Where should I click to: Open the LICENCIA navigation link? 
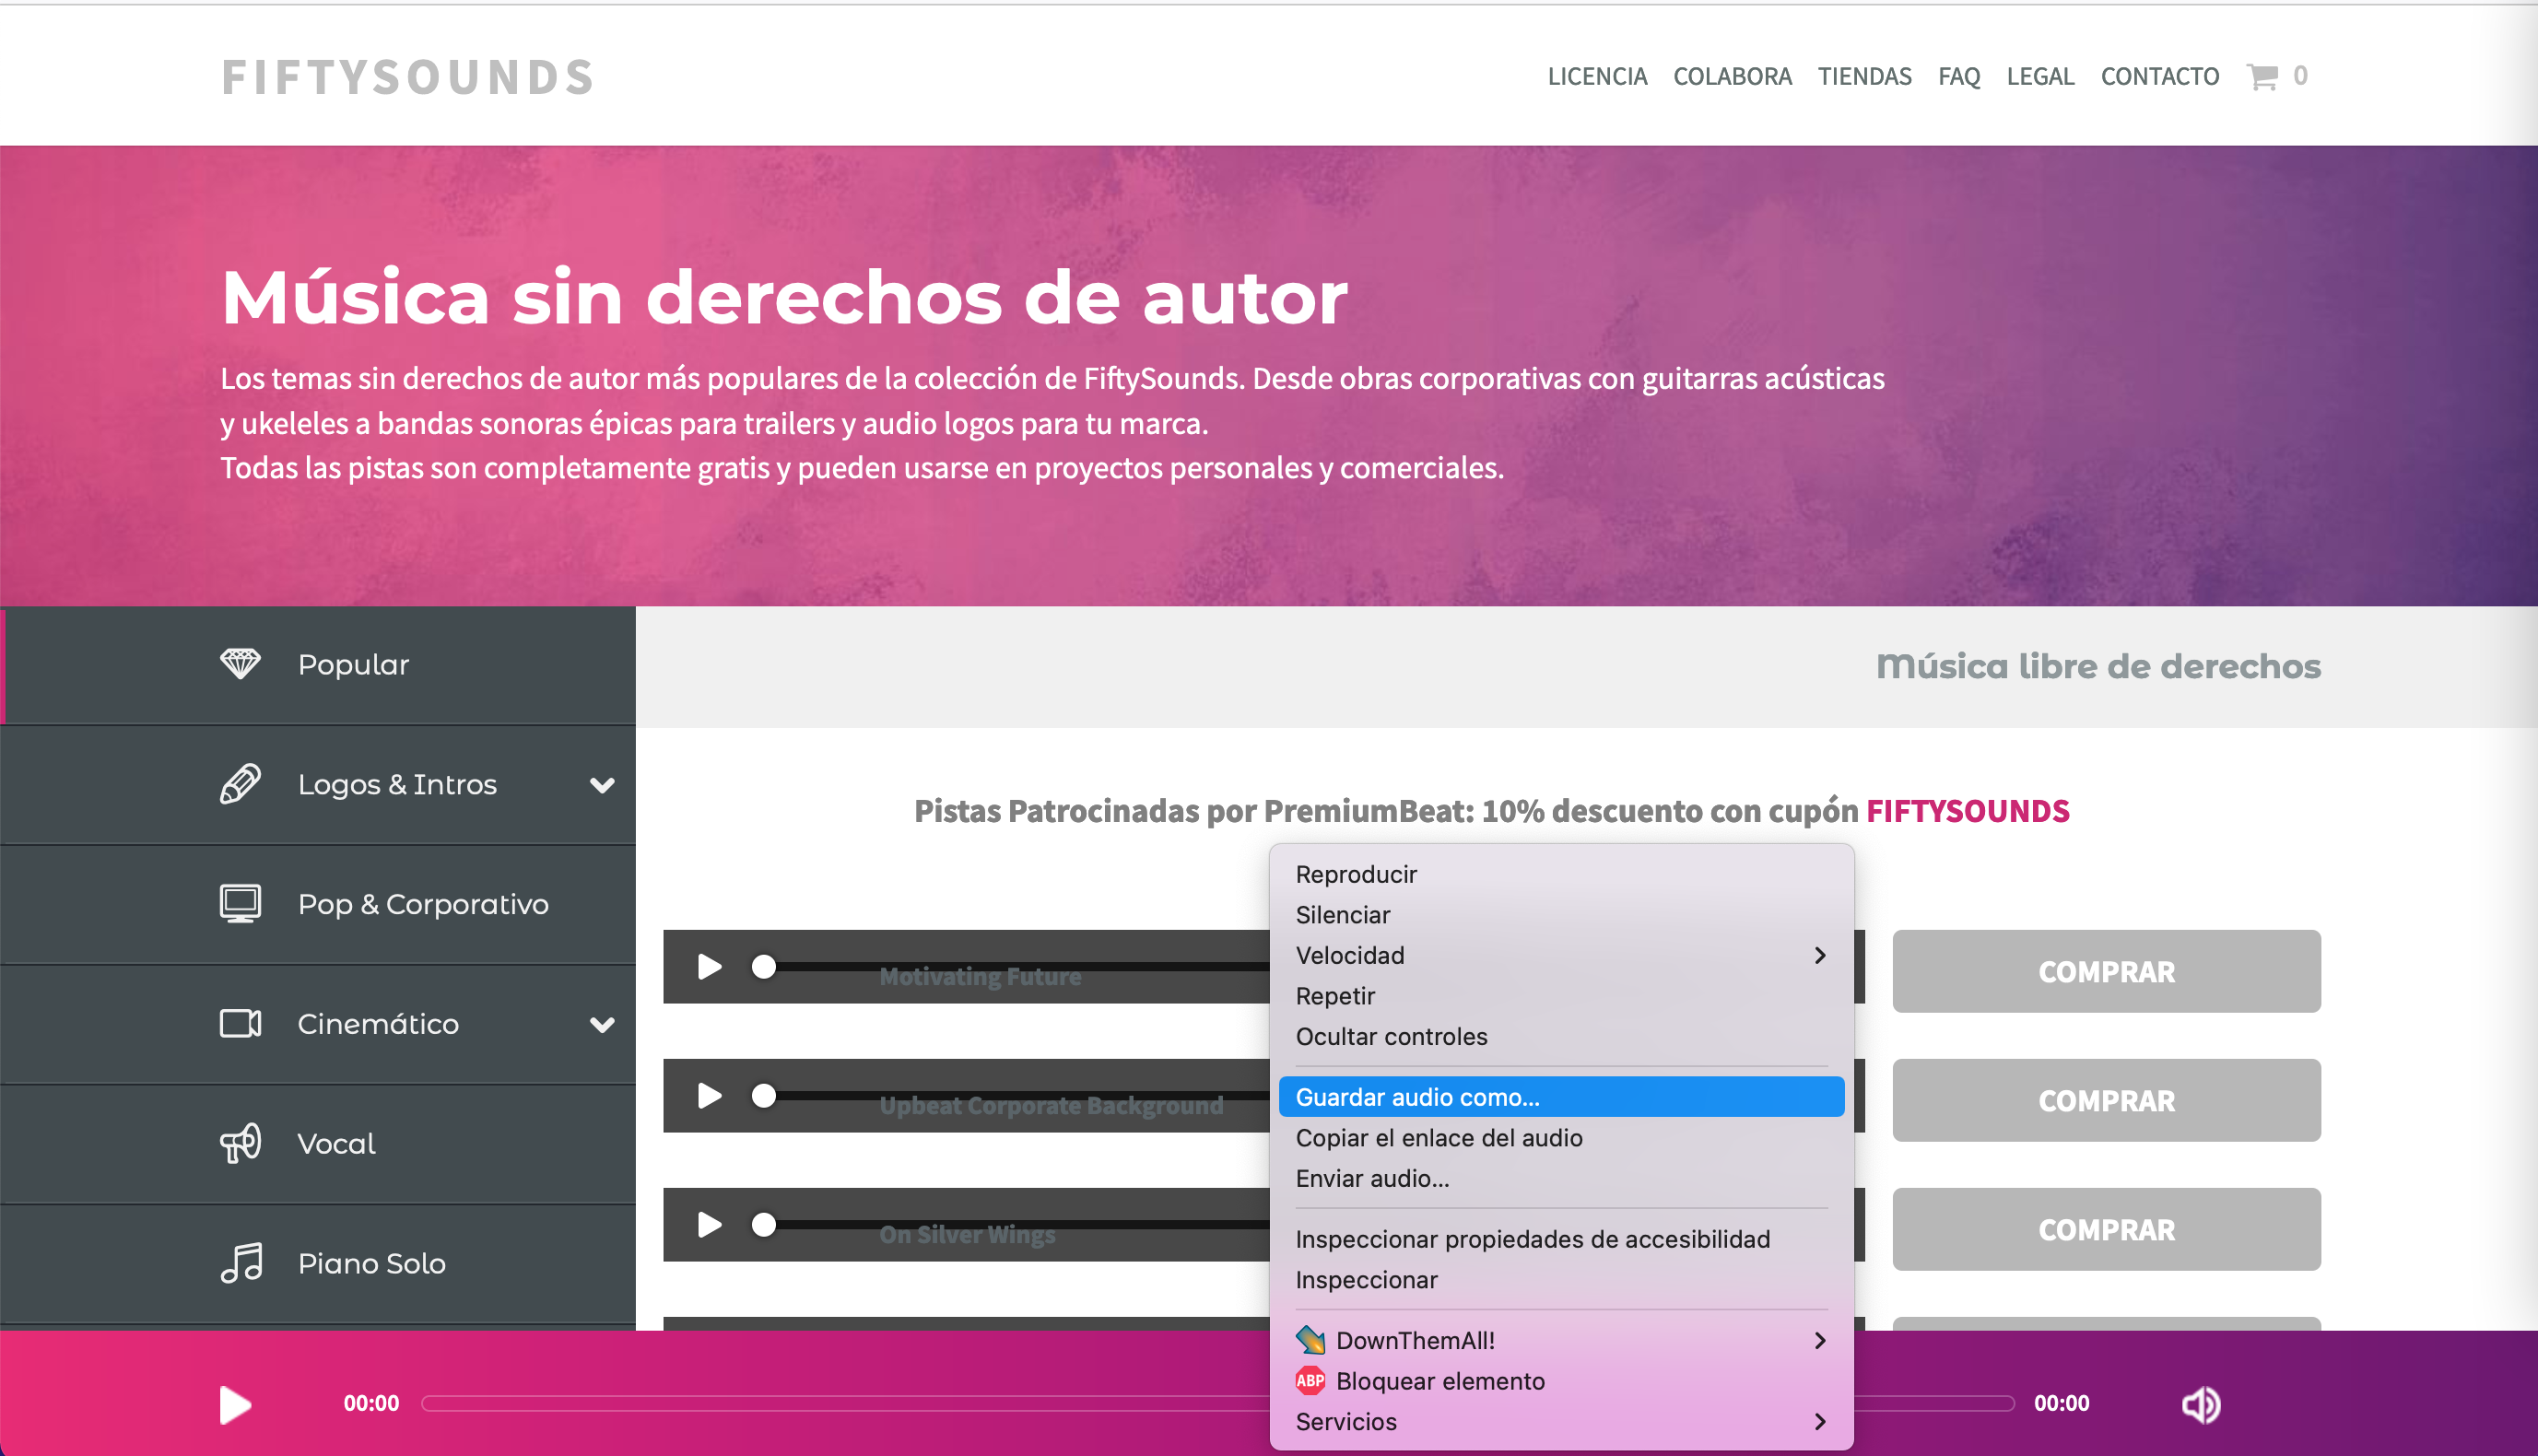click(x=1597, y=76)
